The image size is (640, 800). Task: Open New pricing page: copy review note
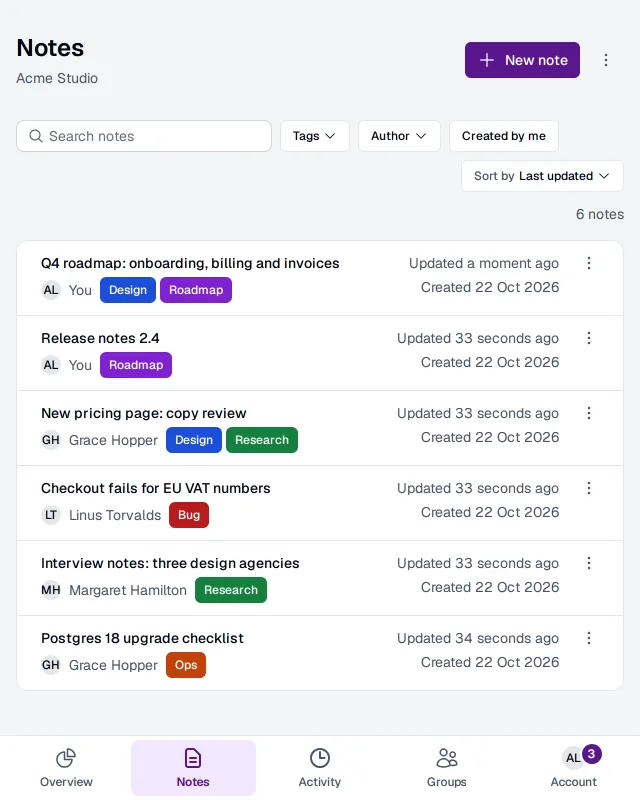144,413
